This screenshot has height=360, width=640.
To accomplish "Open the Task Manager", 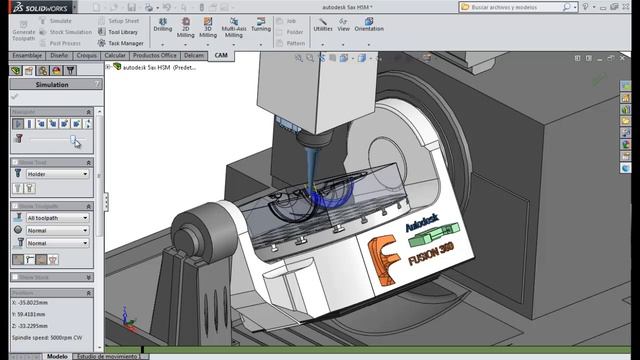I will point(121,43).
